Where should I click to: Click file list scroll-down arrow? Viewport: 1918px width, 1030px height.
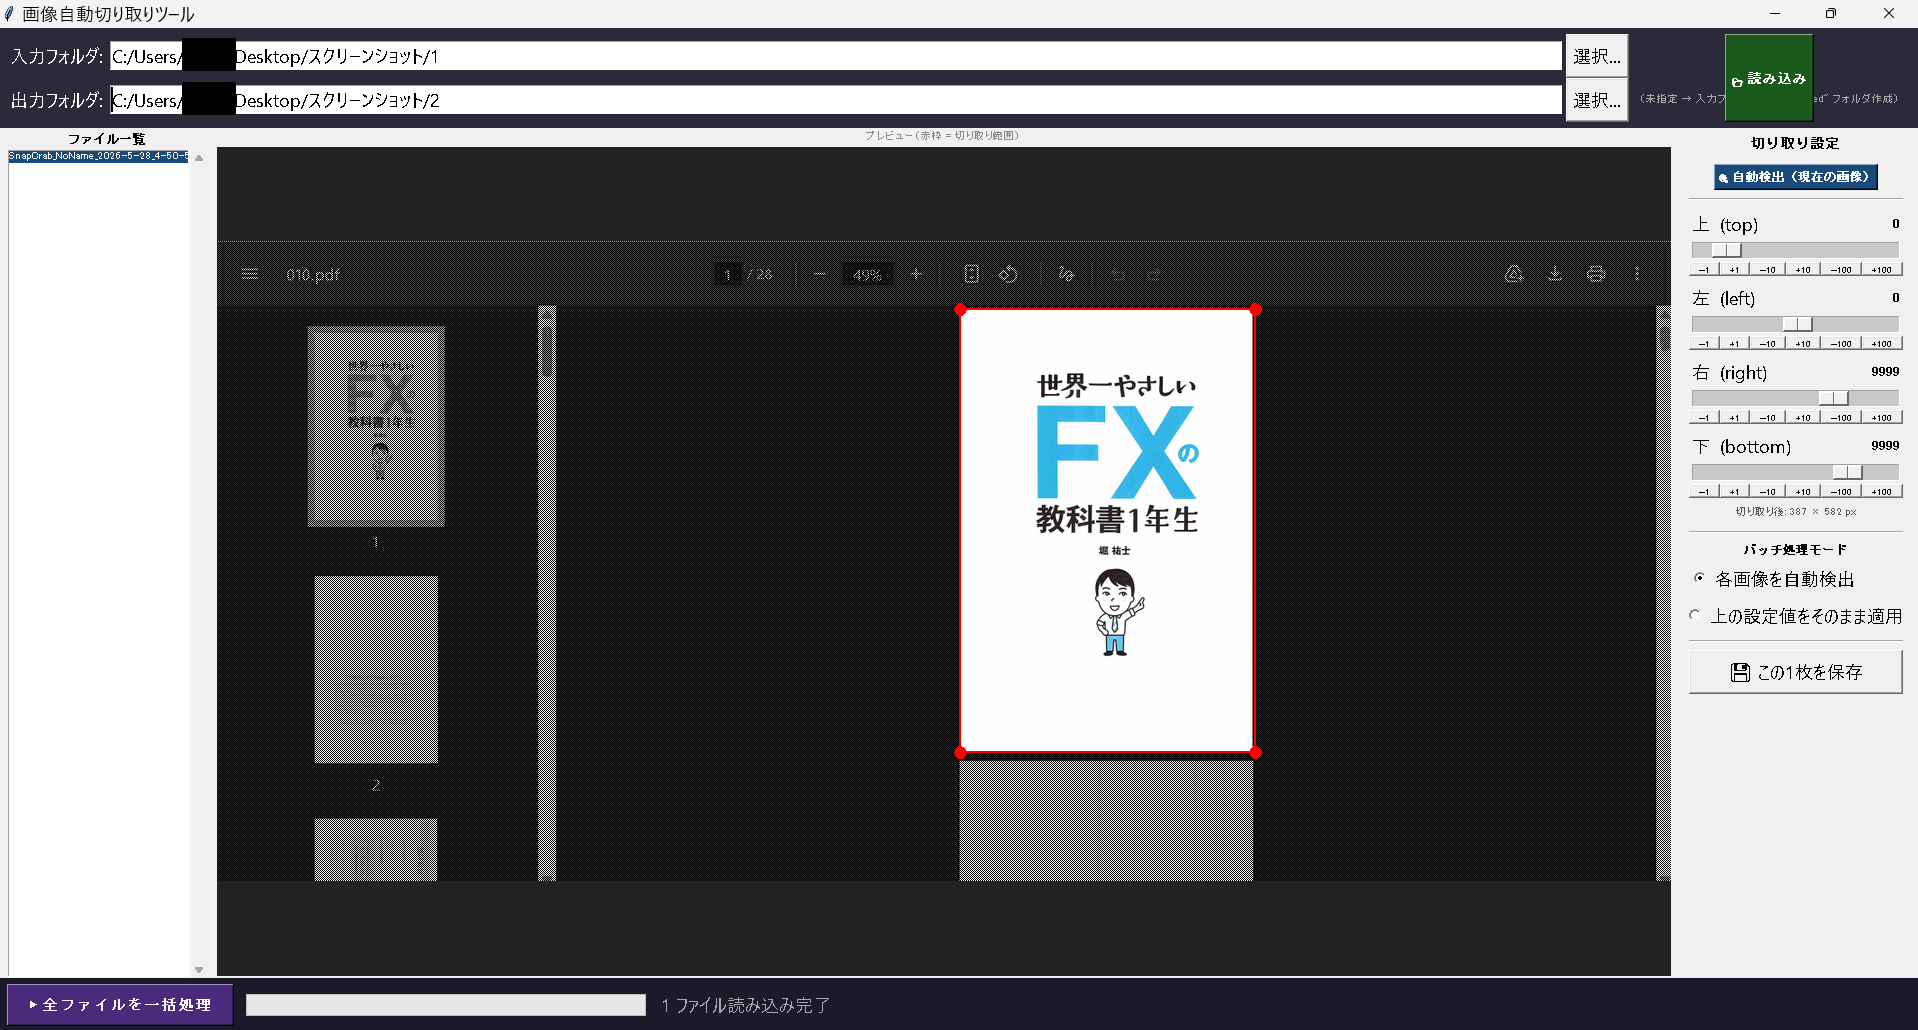click(x=199, y=969)
